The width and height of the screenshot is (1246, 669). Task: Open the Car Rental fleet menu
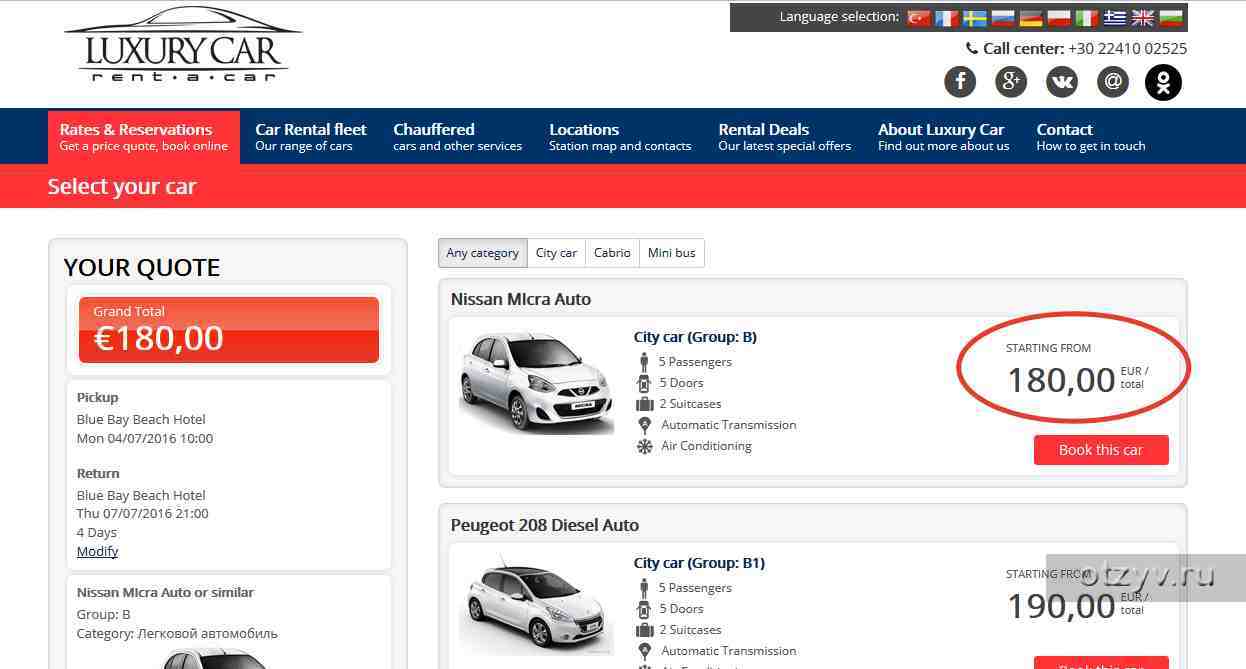tap(310, 137)
